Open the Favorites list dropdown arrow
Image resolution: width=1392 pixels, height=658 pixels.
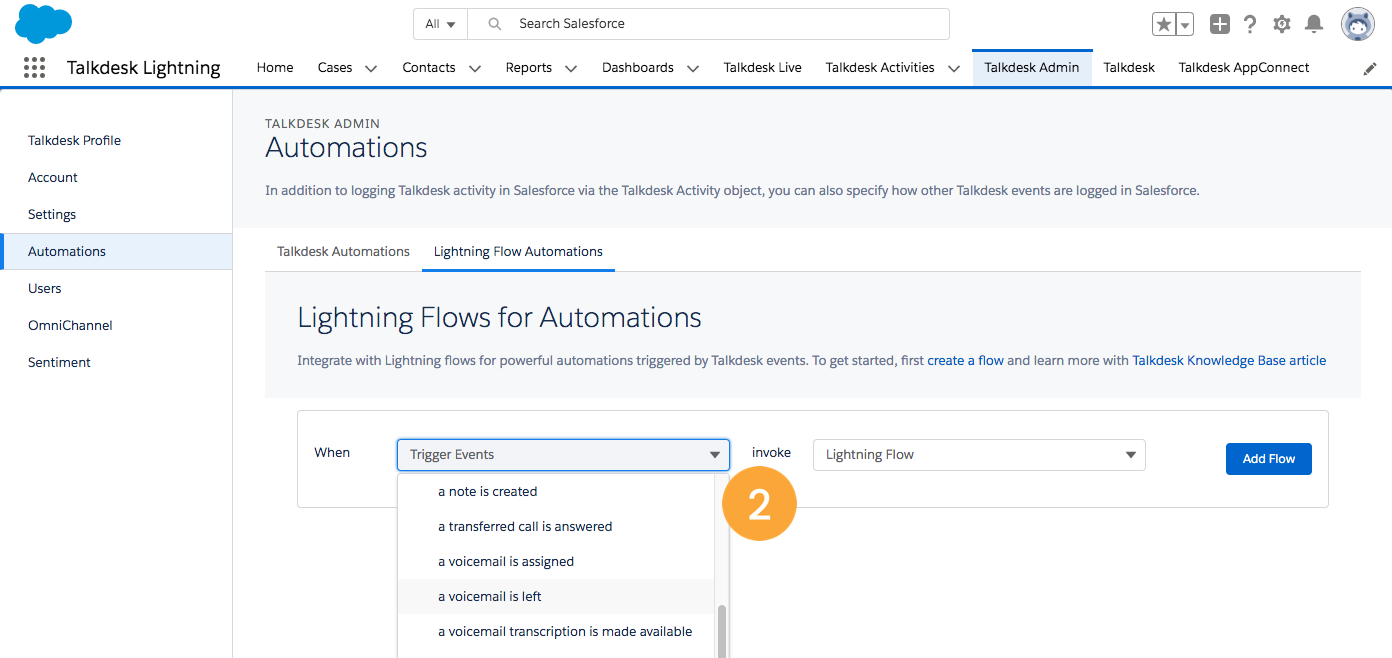click(1185, 24)
